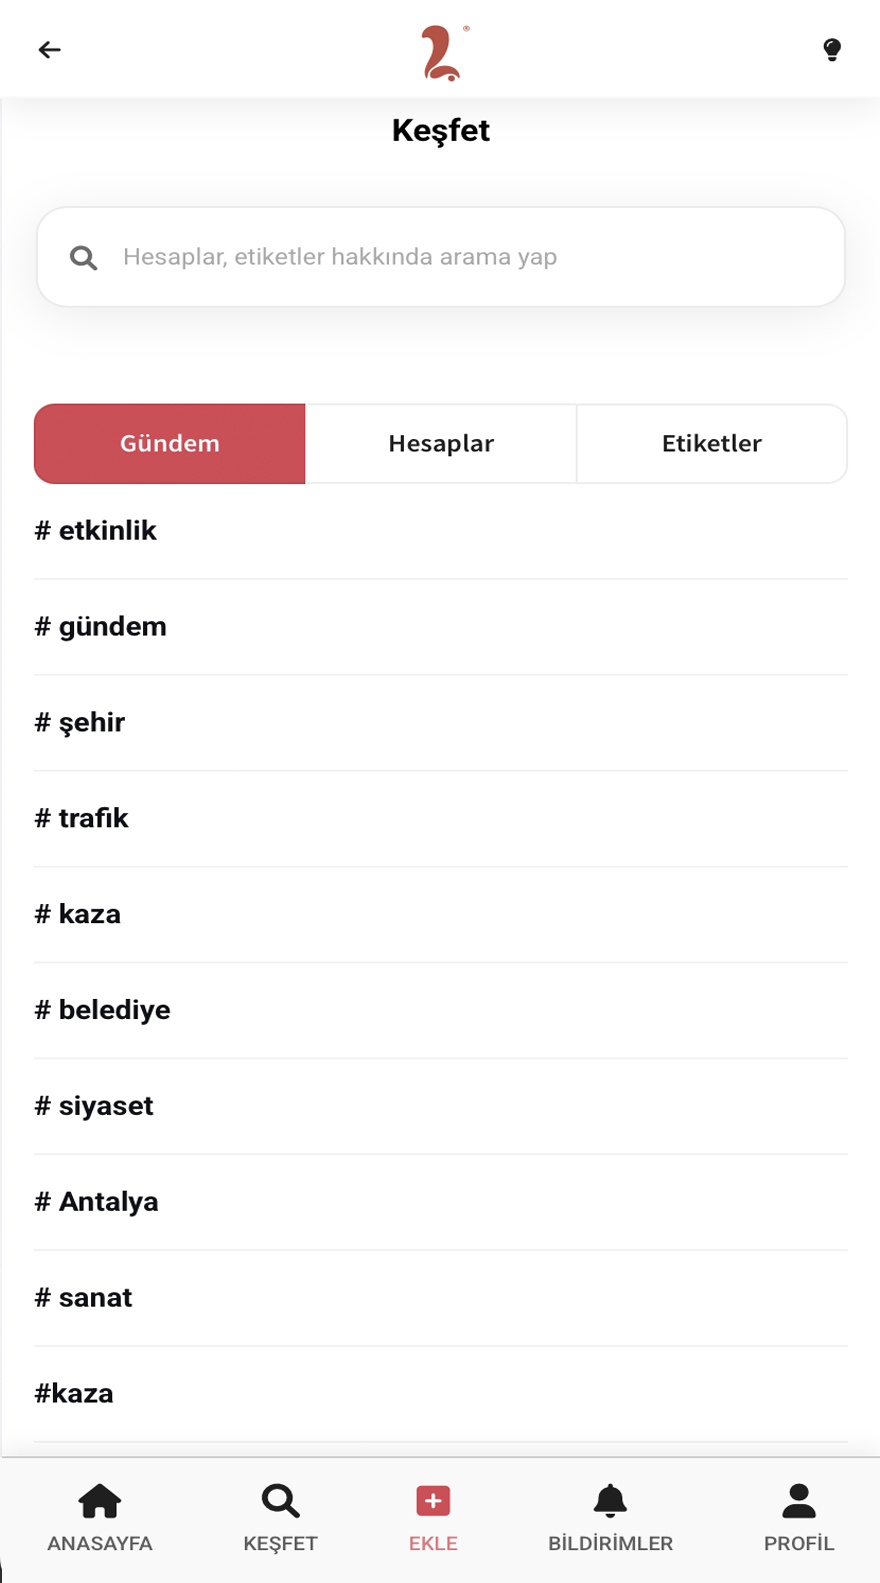Click the search magnifier icon in search box
880x1583 pixels.
84,258
